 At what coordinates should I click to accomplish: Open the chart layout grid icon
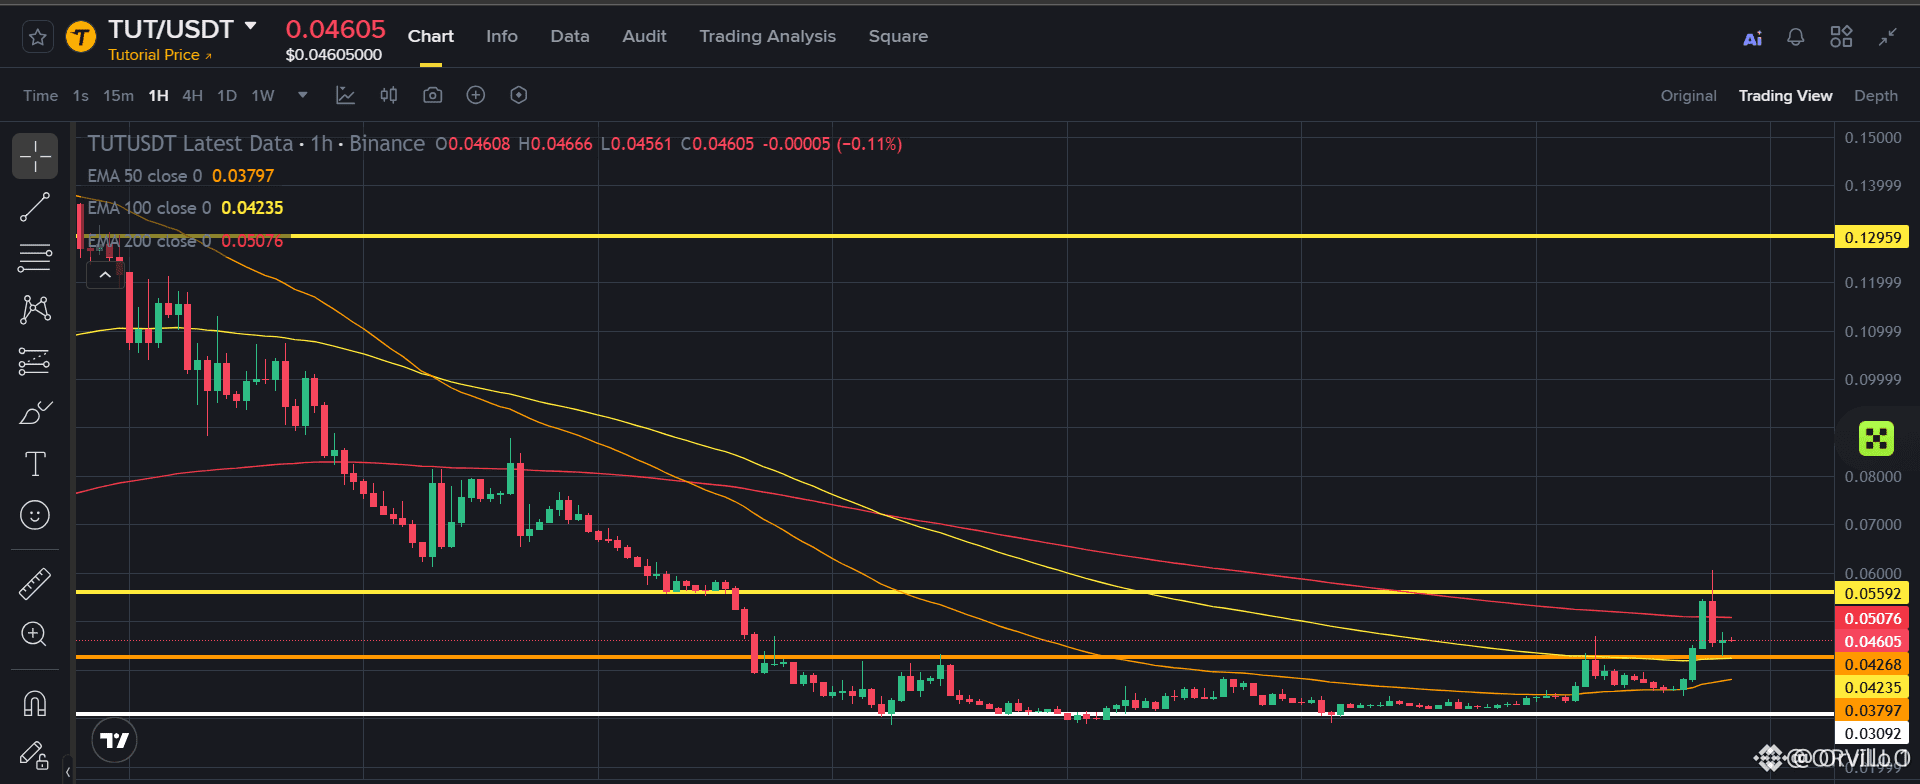pos(1841,37)
